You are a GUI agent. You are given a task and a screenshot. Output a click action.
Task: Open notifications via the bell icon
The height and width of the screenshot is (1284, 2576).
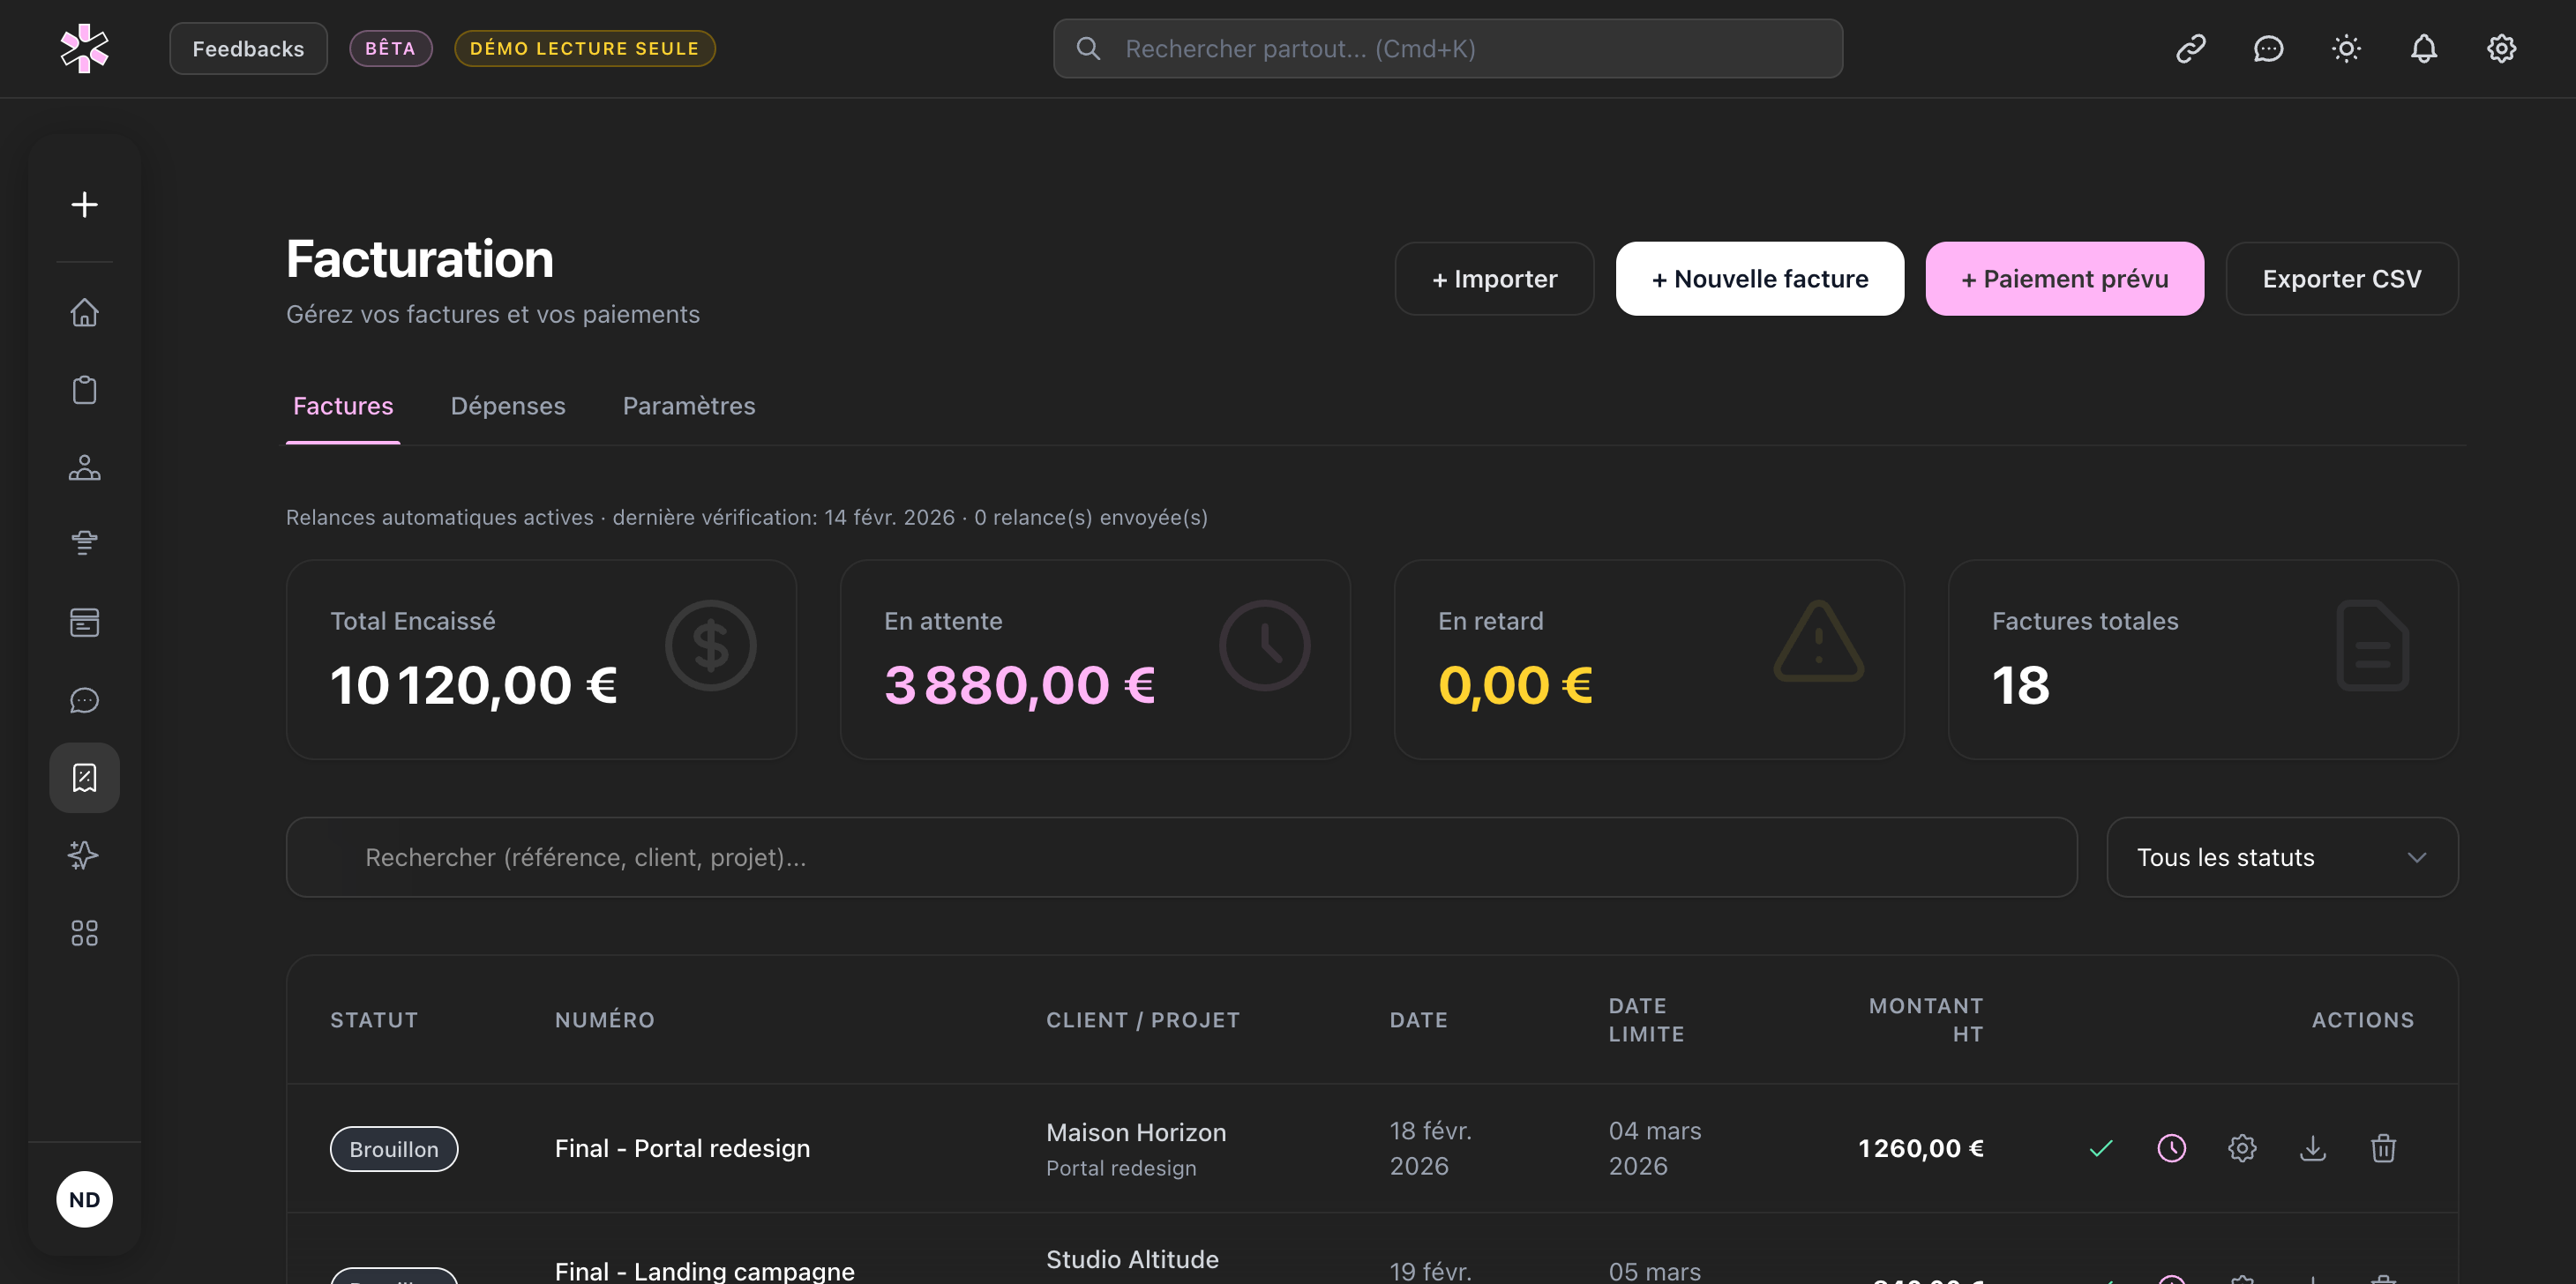[2423, 48]
